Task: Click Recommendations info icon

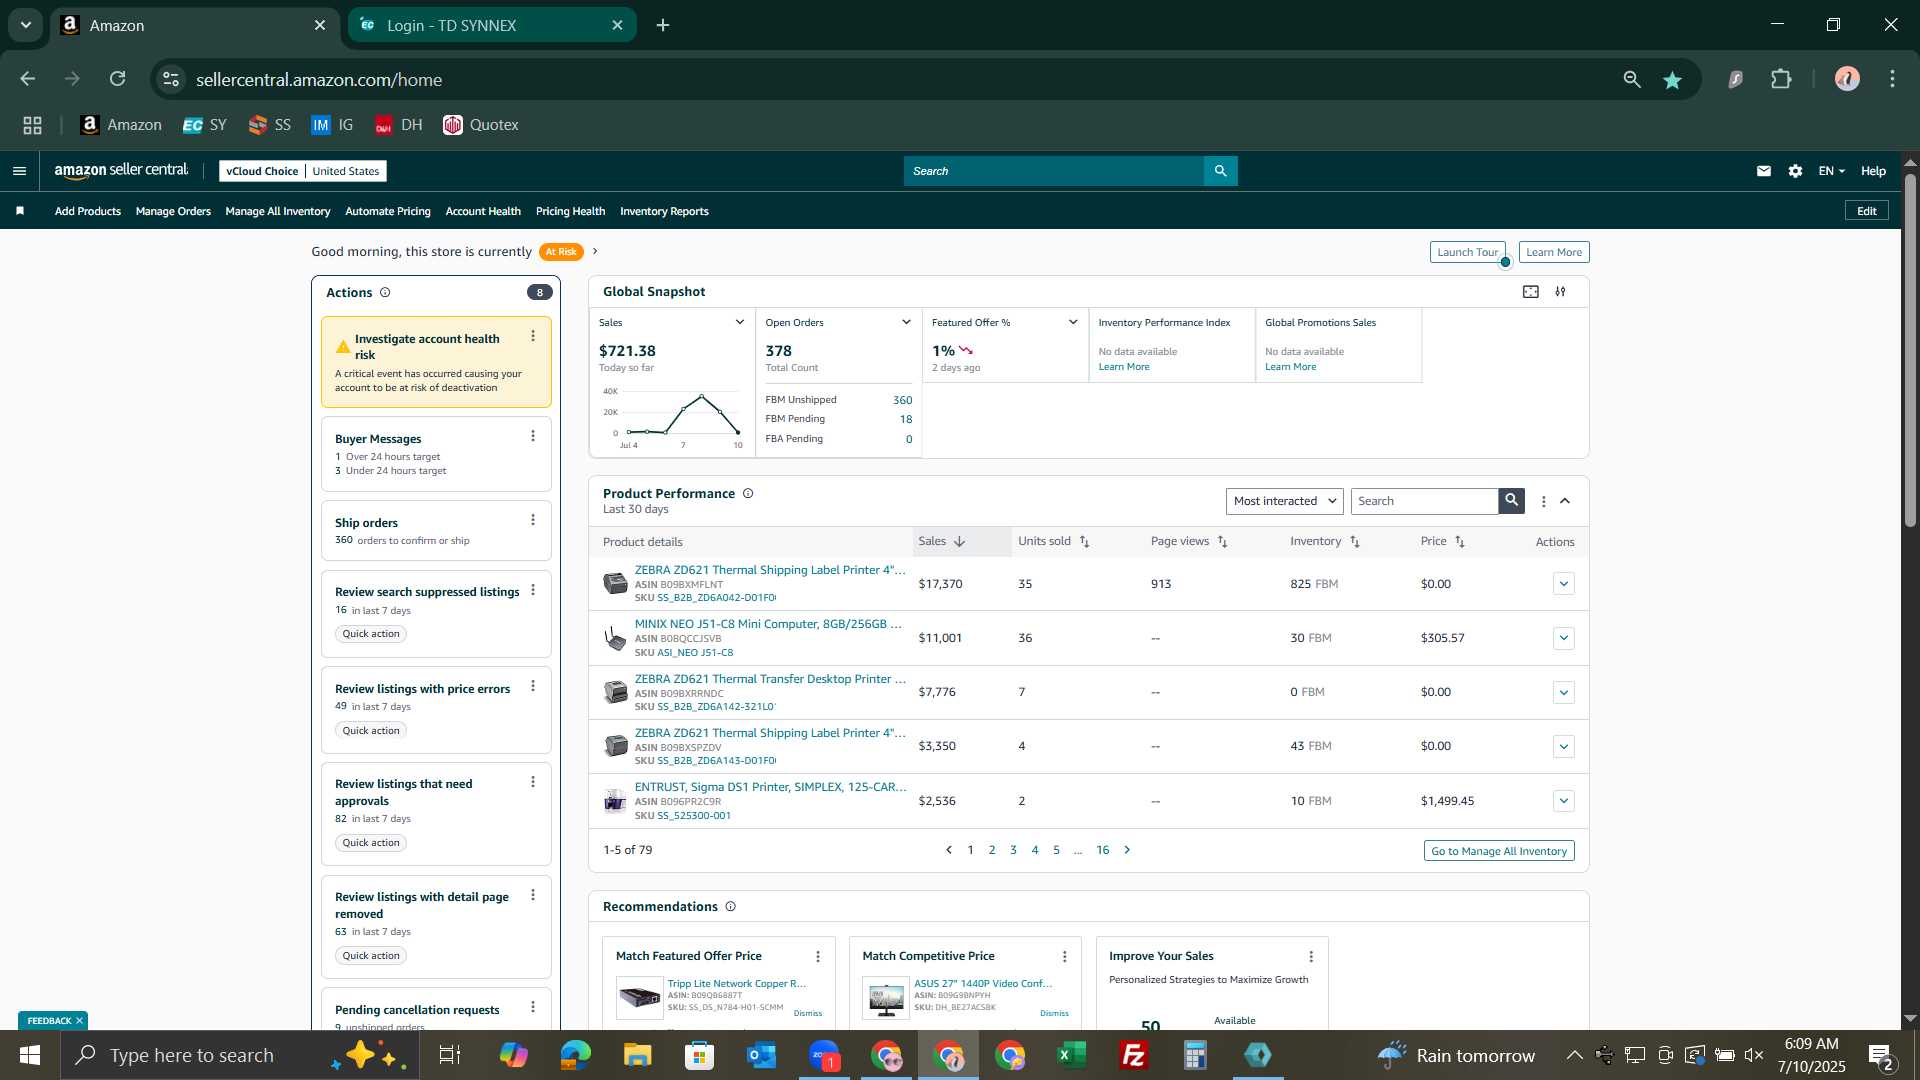Action: (x=730, y=907)
